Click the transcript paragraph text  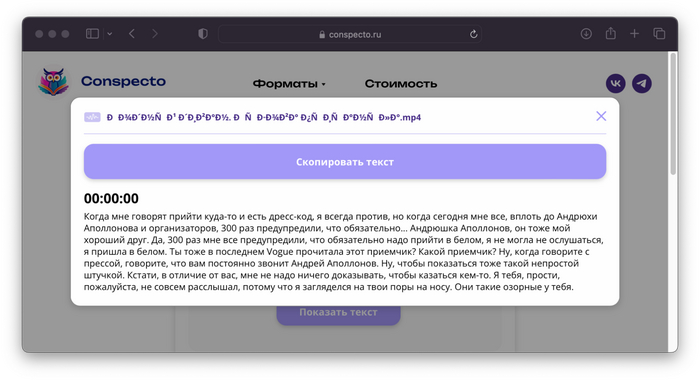tap(343, 251)
